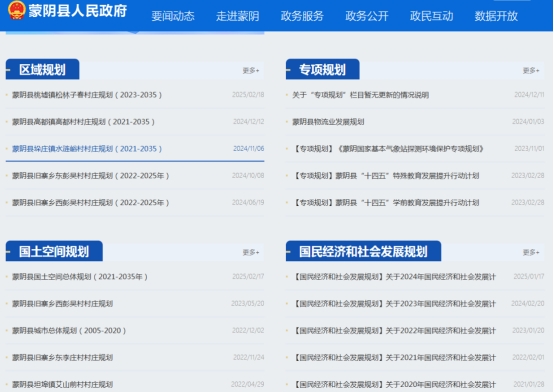Image resolution: width=554 pixels, height=392 pixels.
Task: Open the 走进蒙阴 navigation menu
Action: tap(237, 16)
